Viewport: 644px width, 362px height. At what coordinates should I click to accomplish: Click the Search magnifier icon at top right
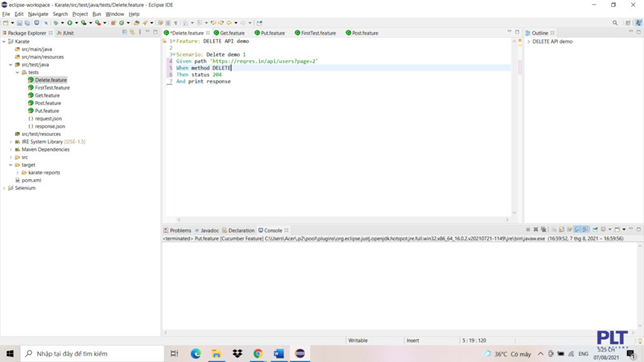[615, 23]
